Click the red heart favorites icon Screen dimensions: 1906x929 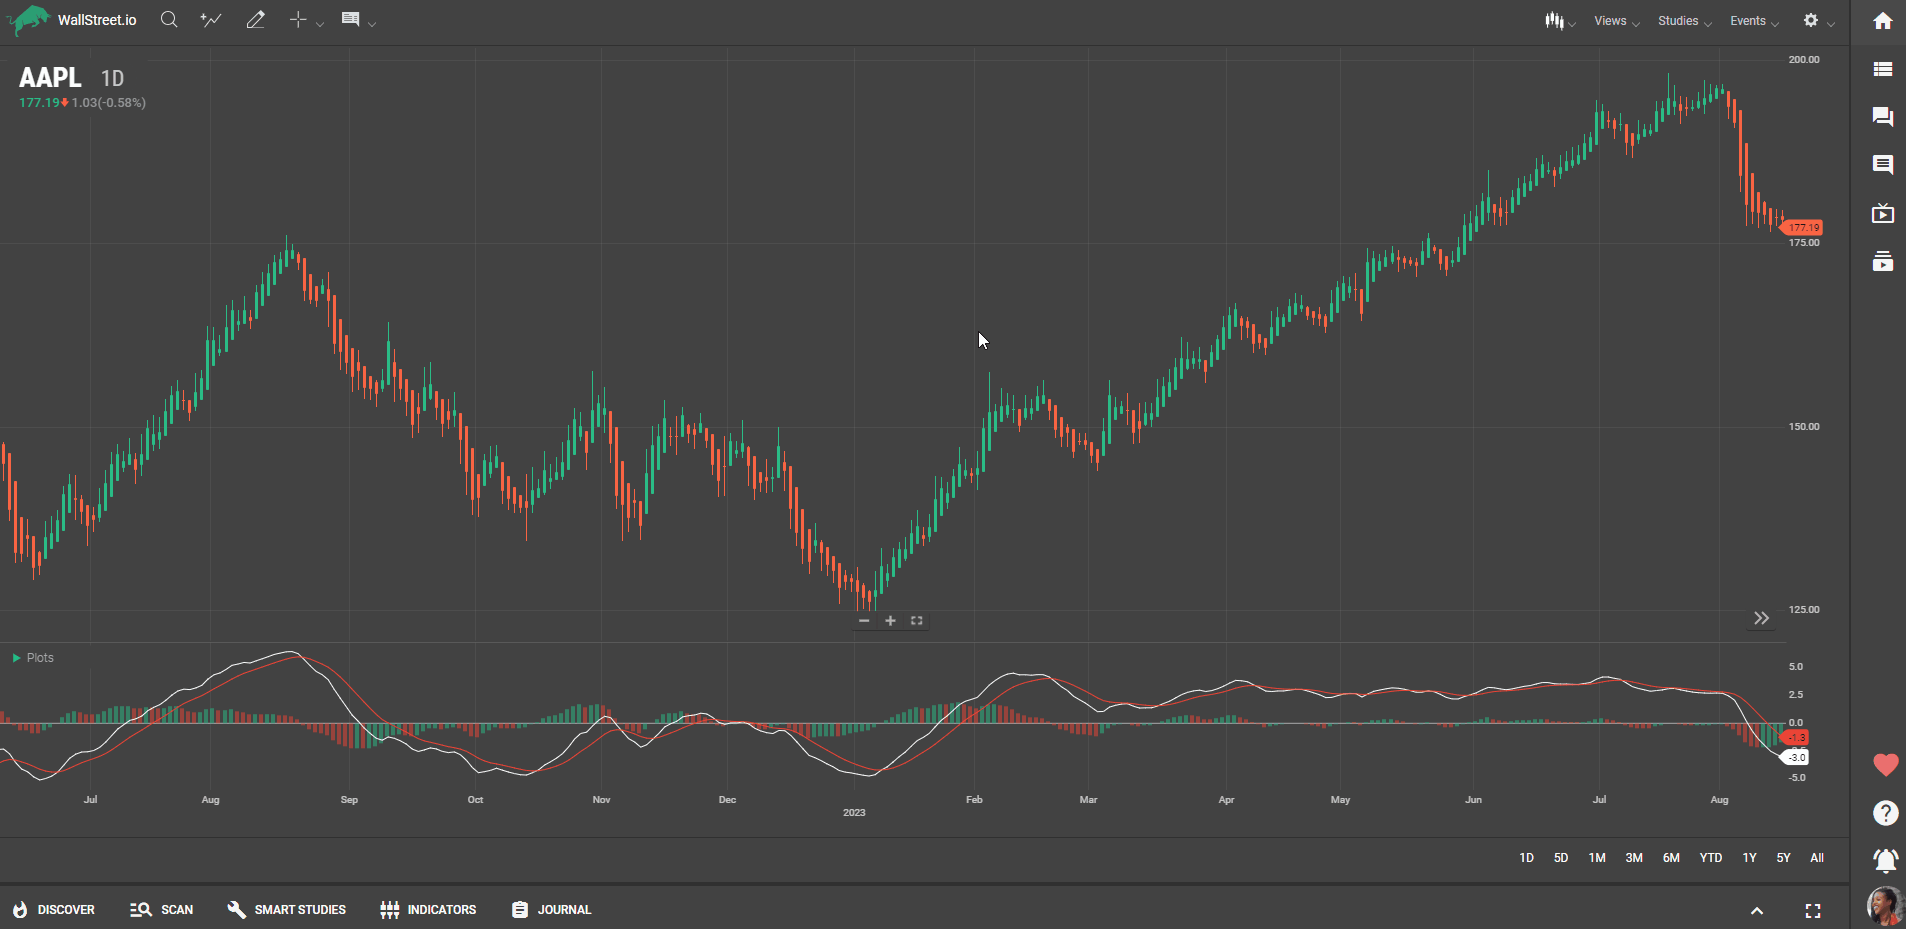pos(1885,765)
